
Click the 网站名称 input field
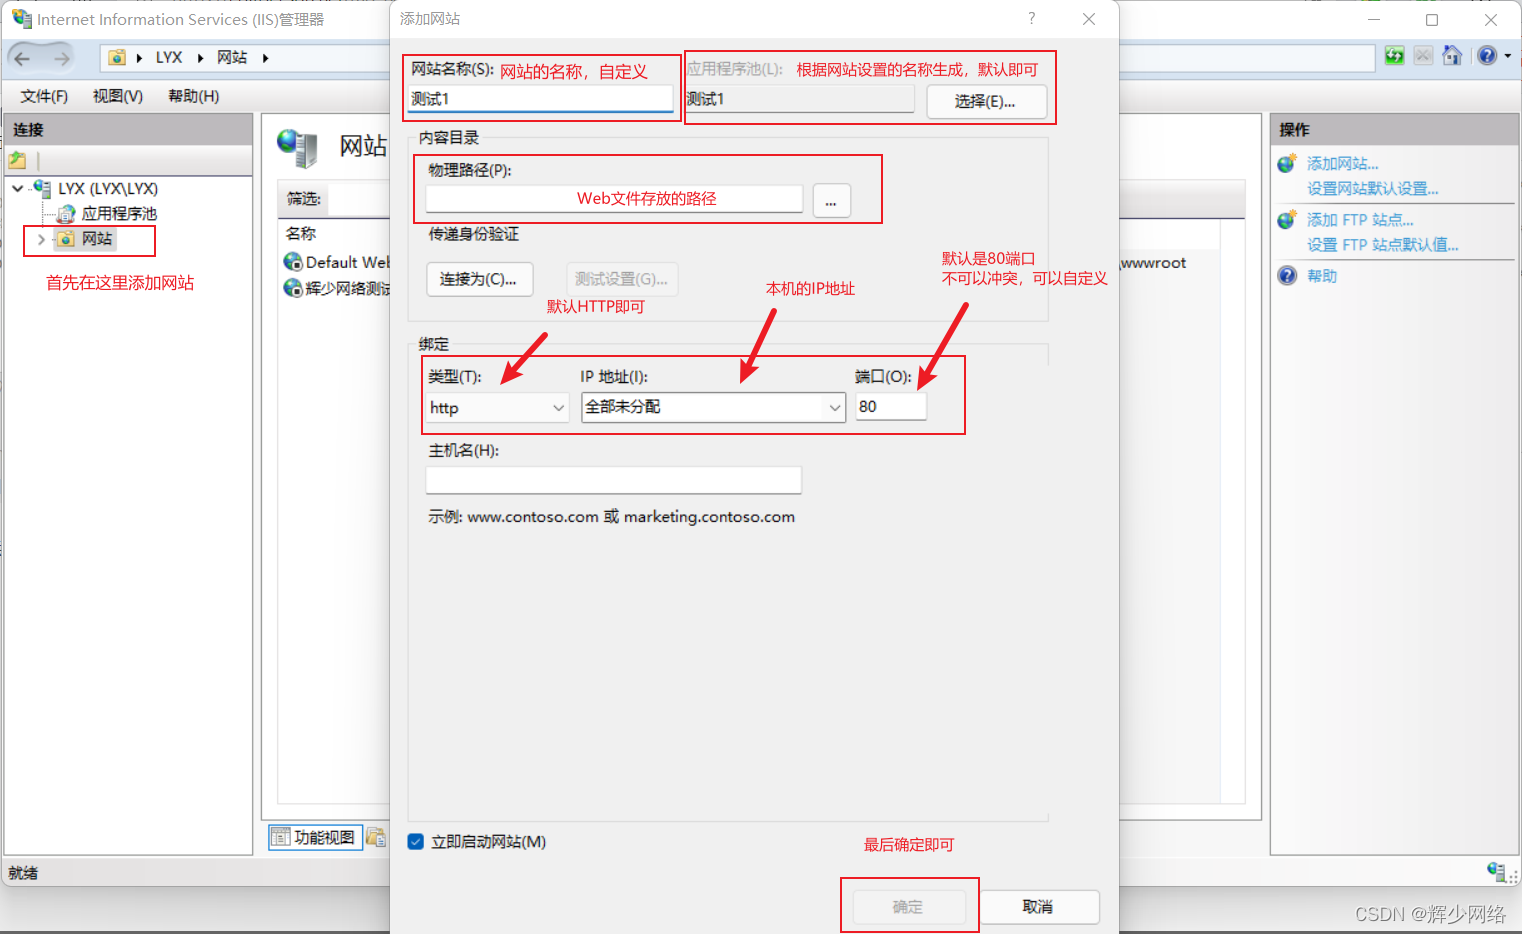point(540,98)
